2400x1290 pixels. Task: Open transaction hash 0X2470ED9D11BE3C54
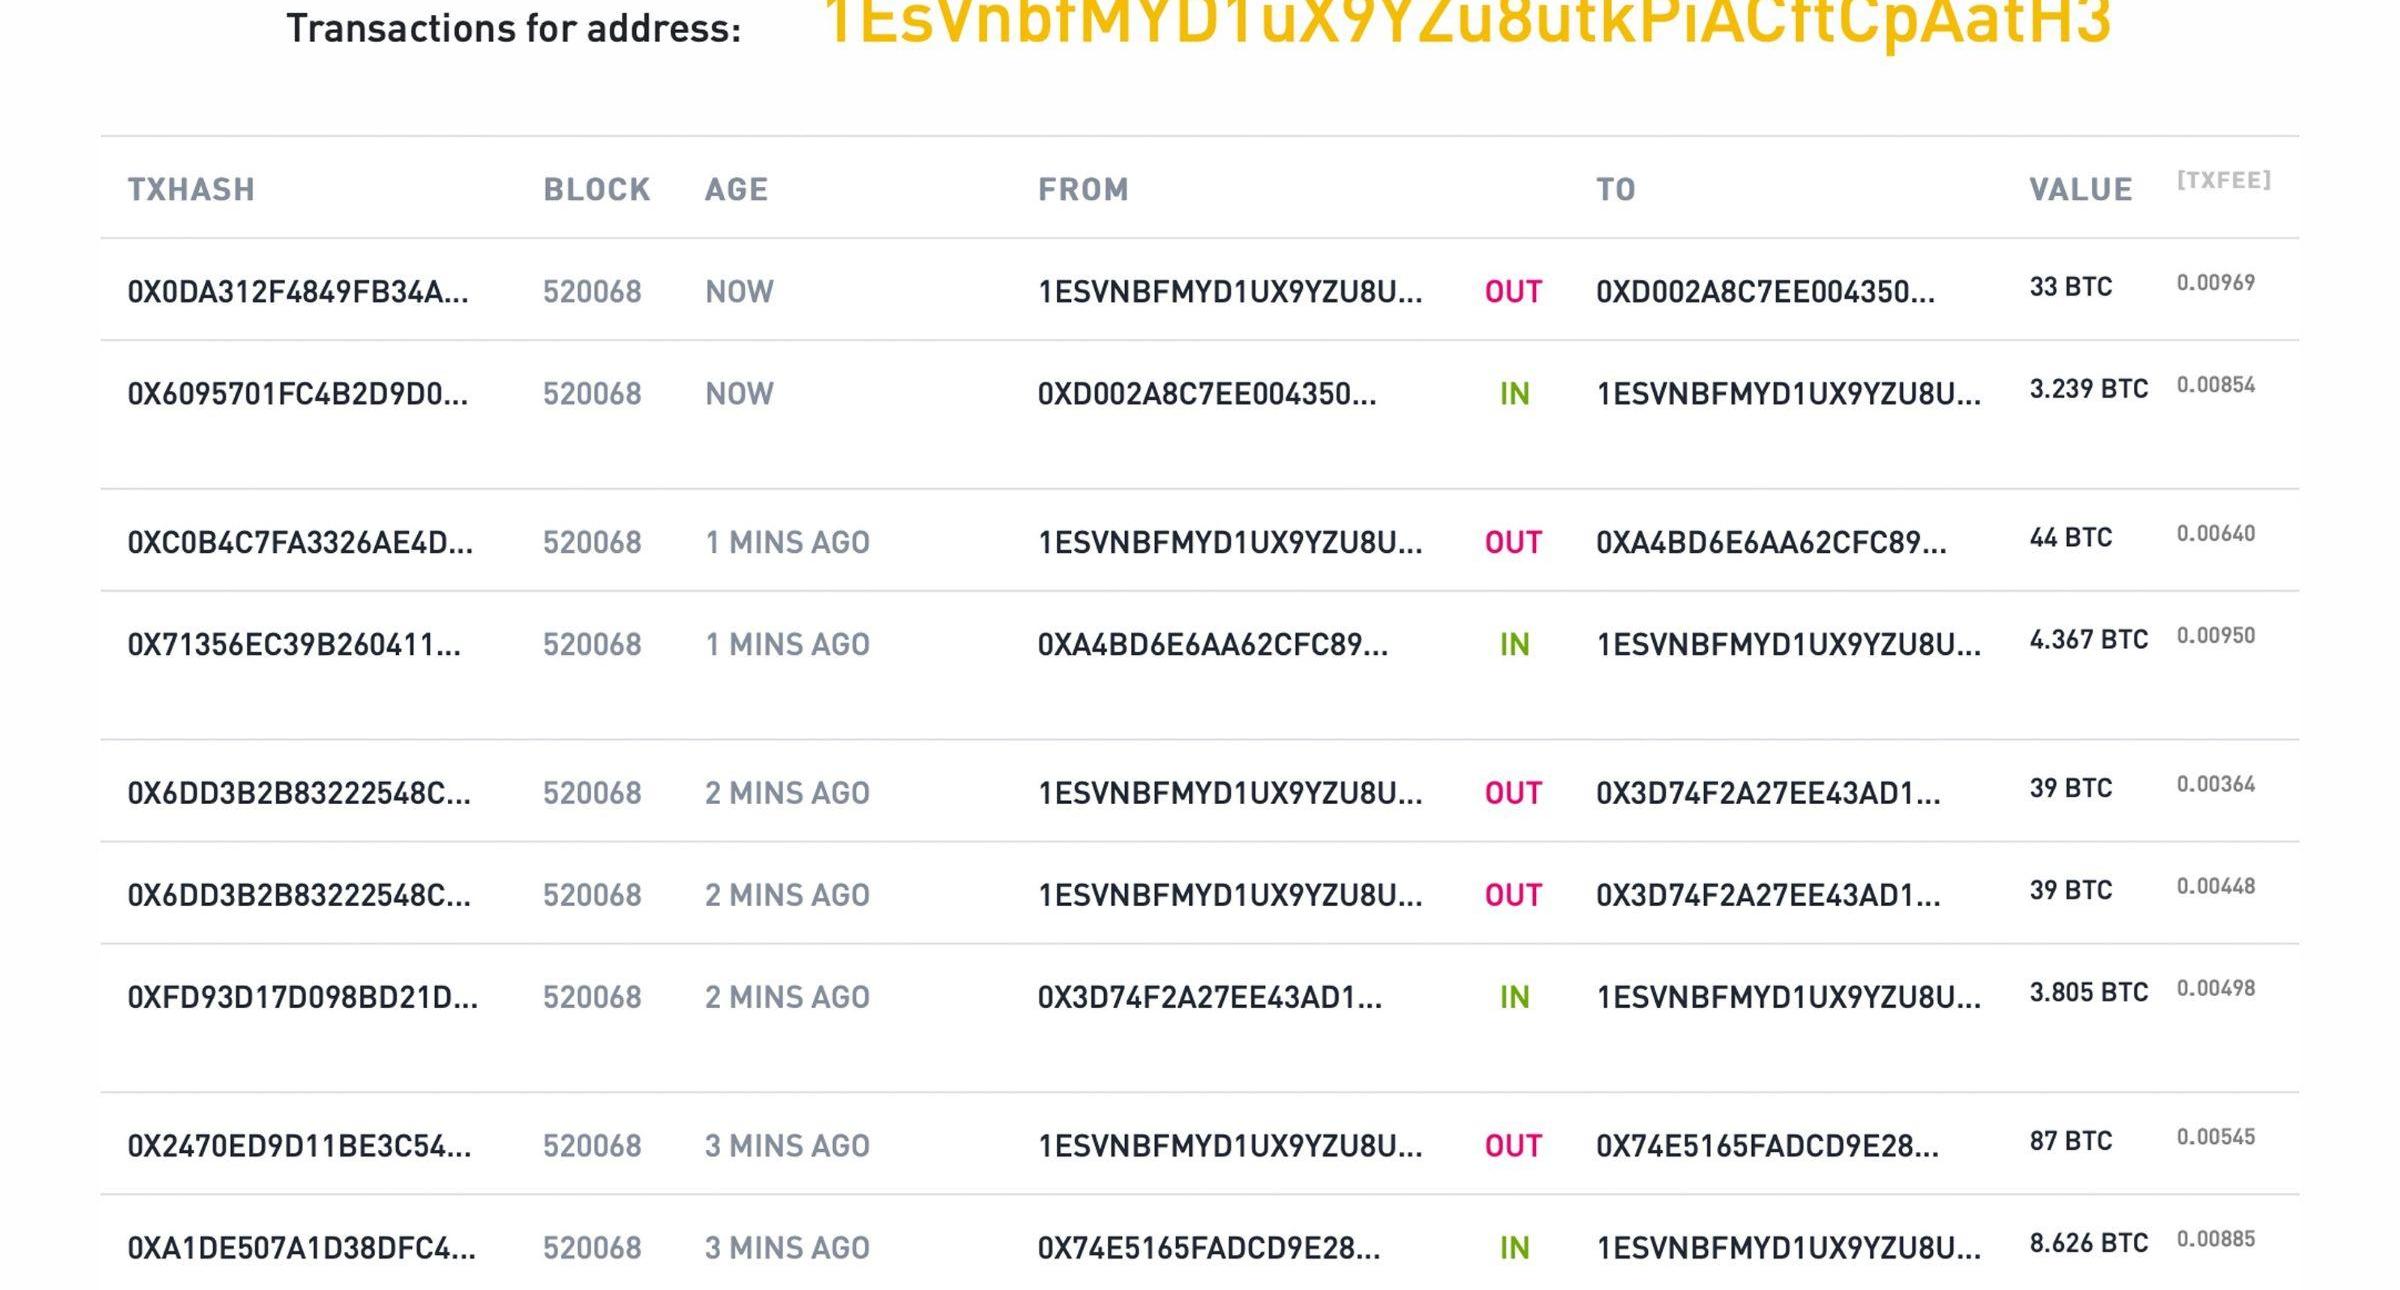pos(299,1146)
